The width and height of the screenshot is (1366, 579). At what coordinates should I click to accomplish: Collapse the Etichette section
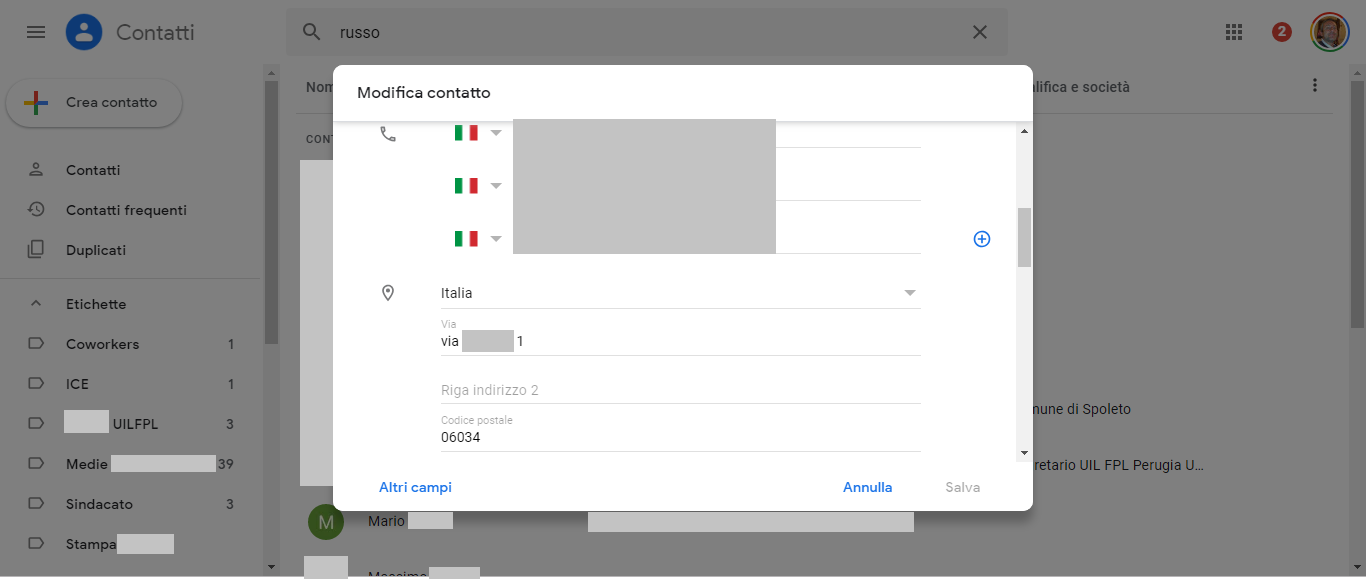[x=36, y=304]
